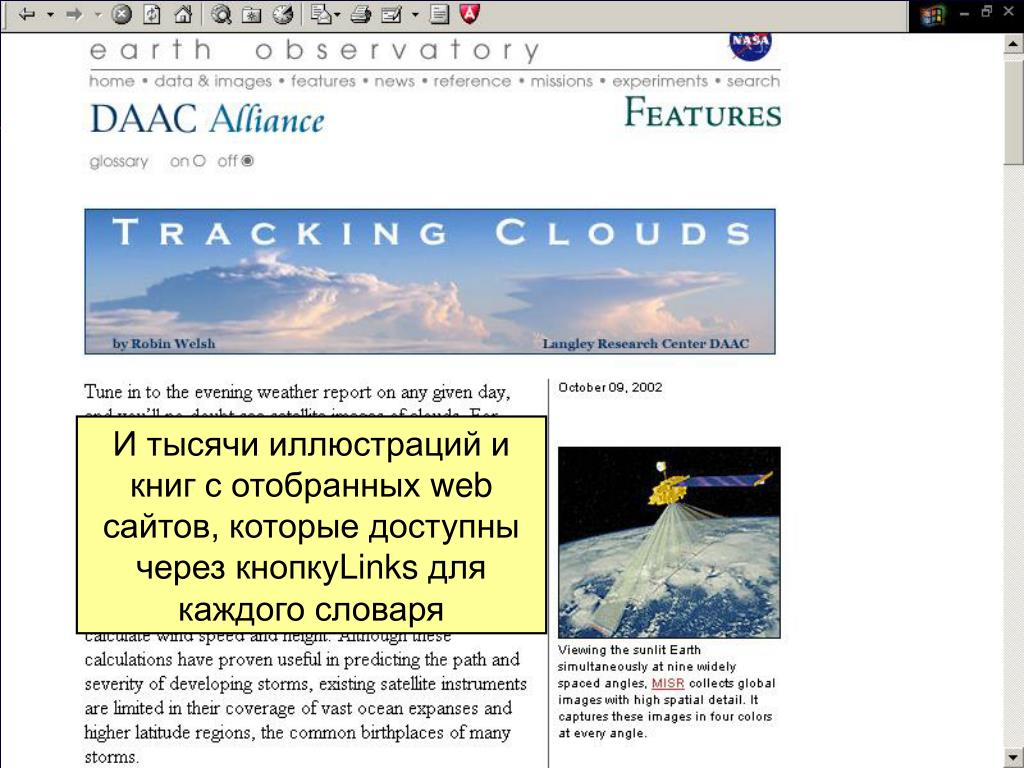Click the scrollbar down arrow

click(x=1013, y=758)
